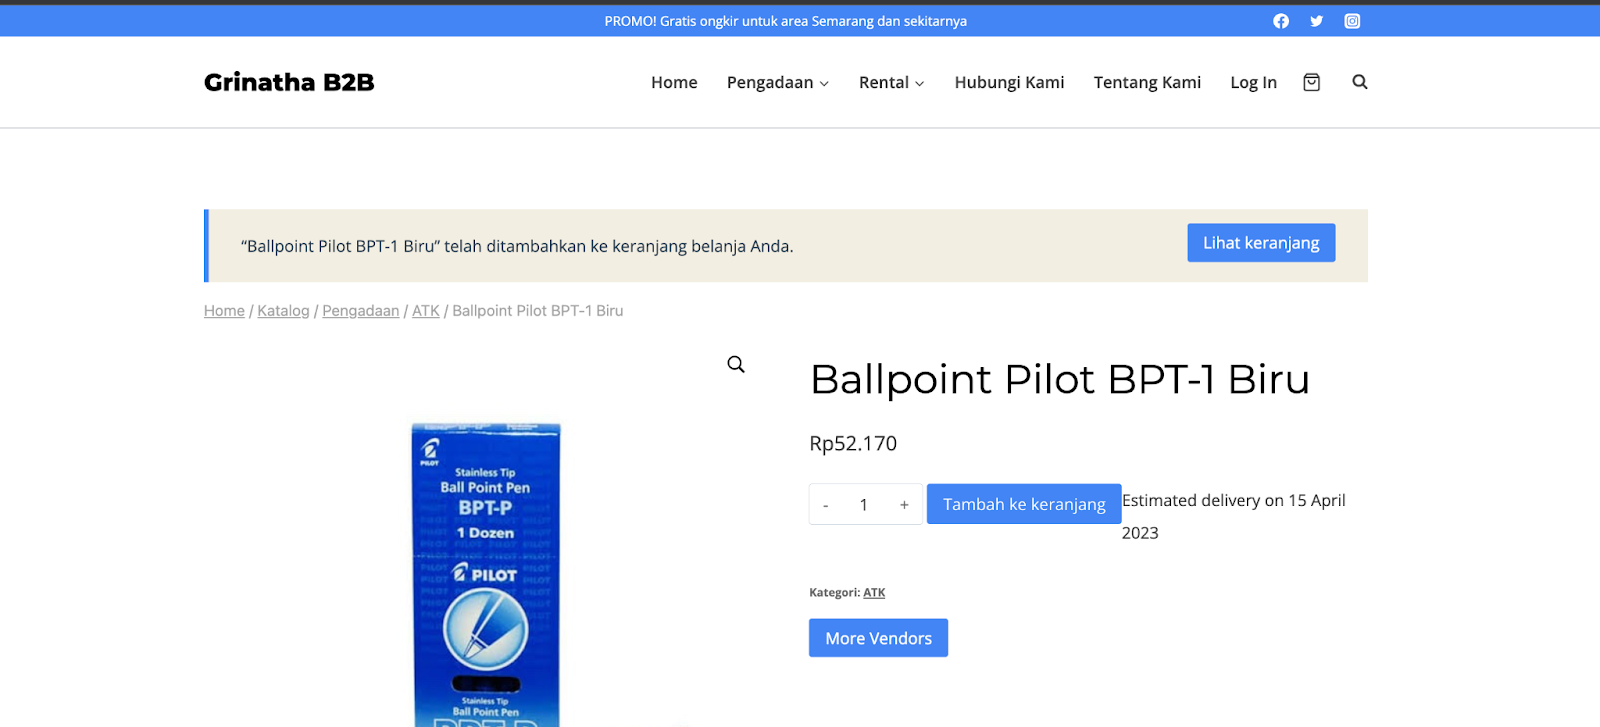Open the Instagram profile icon

[x=1352, y=21]
